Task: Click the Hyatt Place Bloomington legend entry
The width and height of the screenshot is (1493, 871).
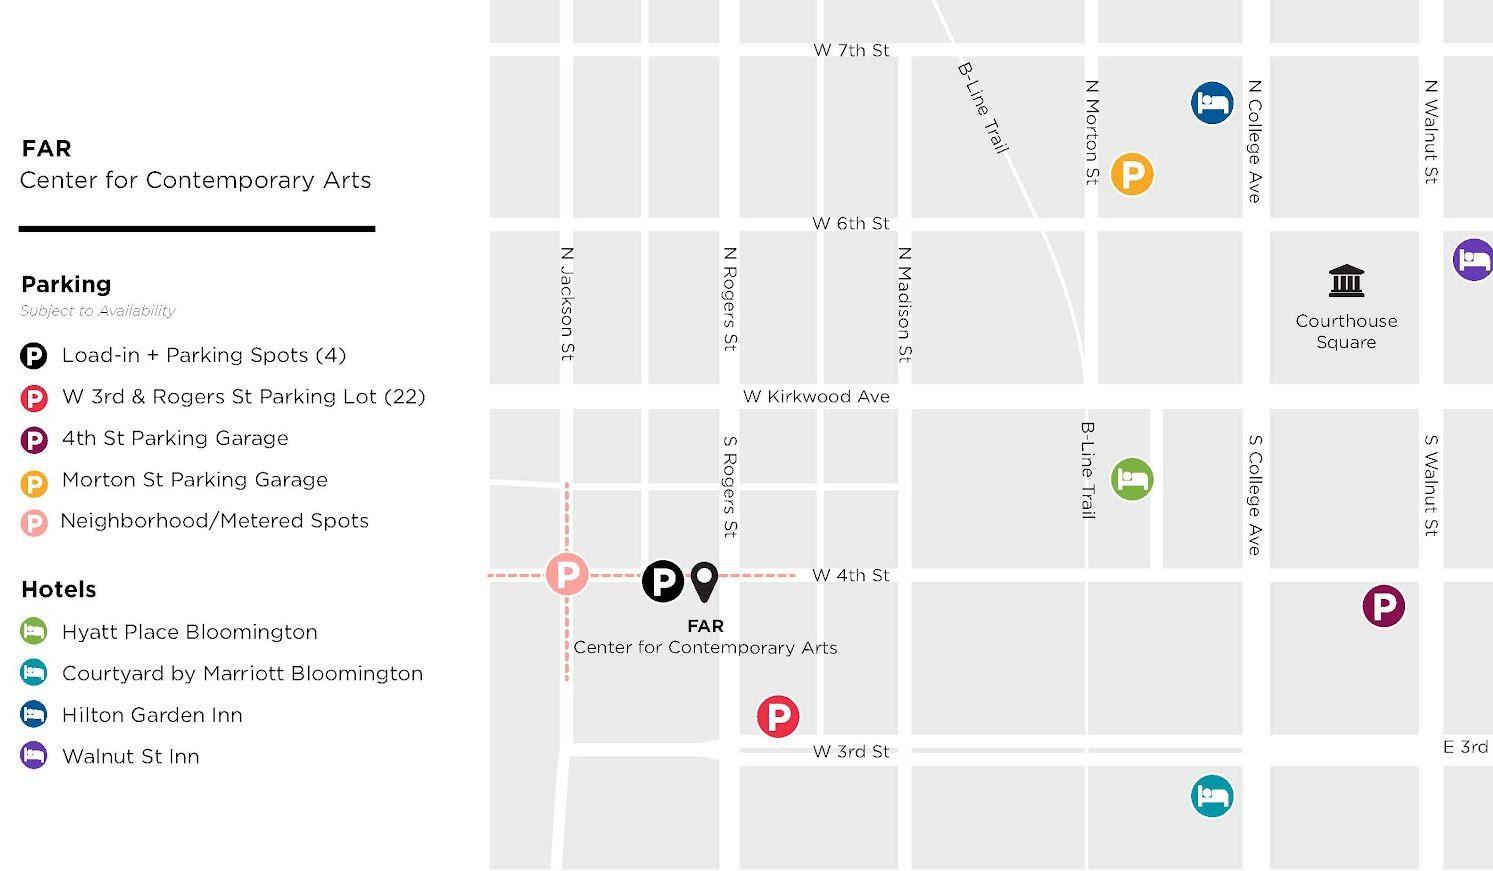Action: tap(170, 632)
